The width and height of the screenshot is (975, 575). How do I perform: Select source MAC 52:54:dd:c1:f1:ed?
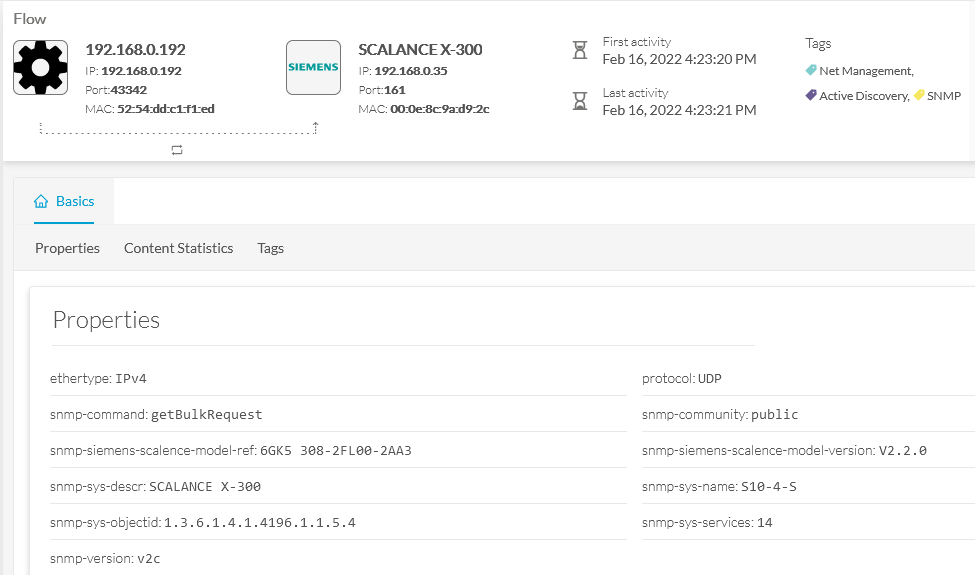click(166, 109)
